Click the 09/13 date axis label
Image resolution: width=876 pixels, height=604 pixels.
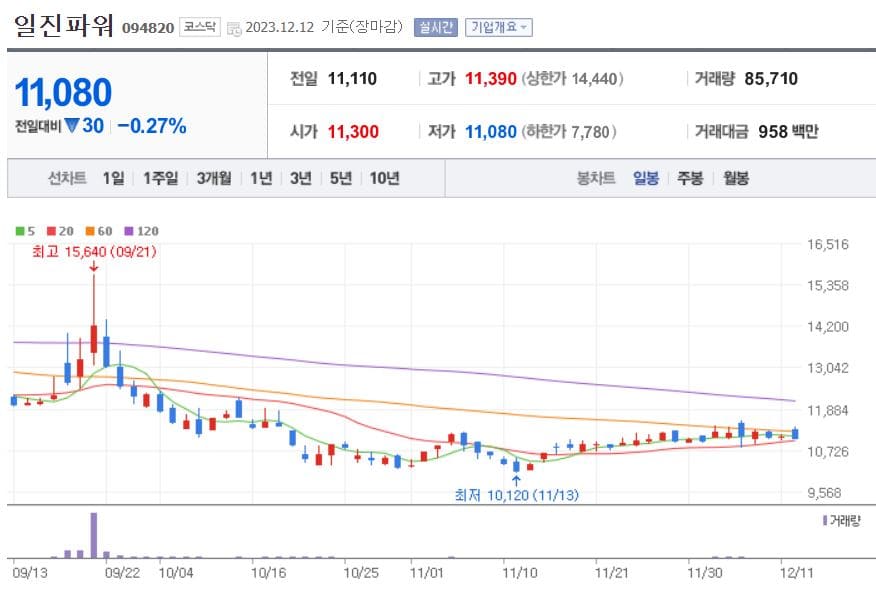pos(30,573)
